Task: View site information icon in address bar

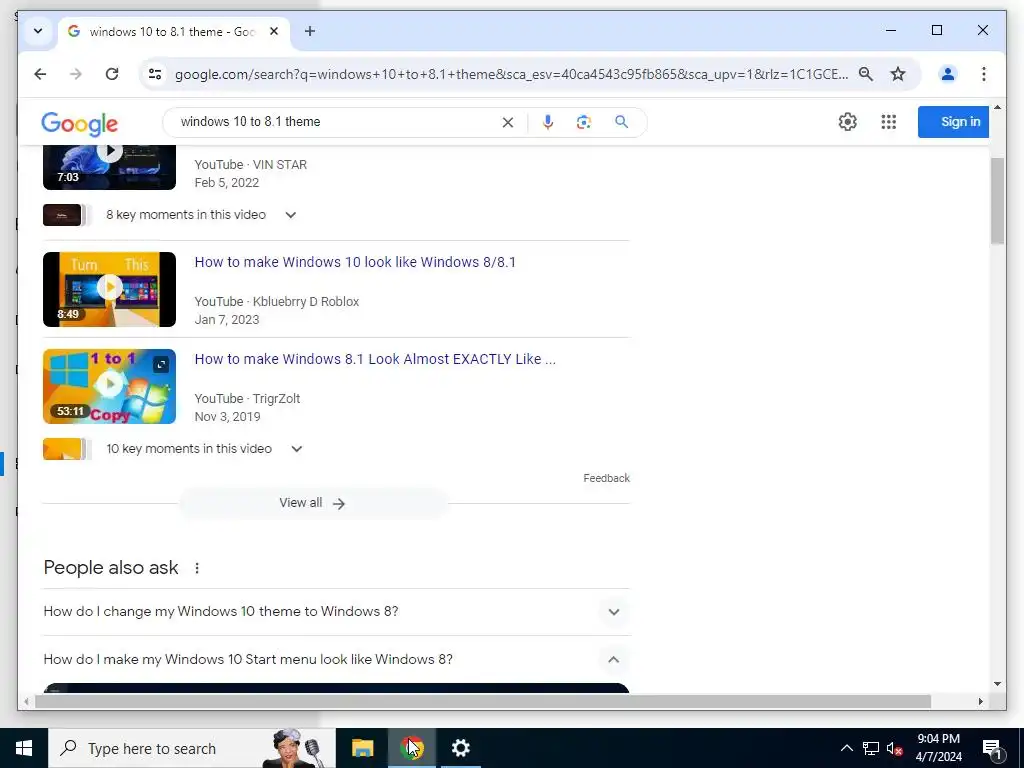Action: [155, 74]
